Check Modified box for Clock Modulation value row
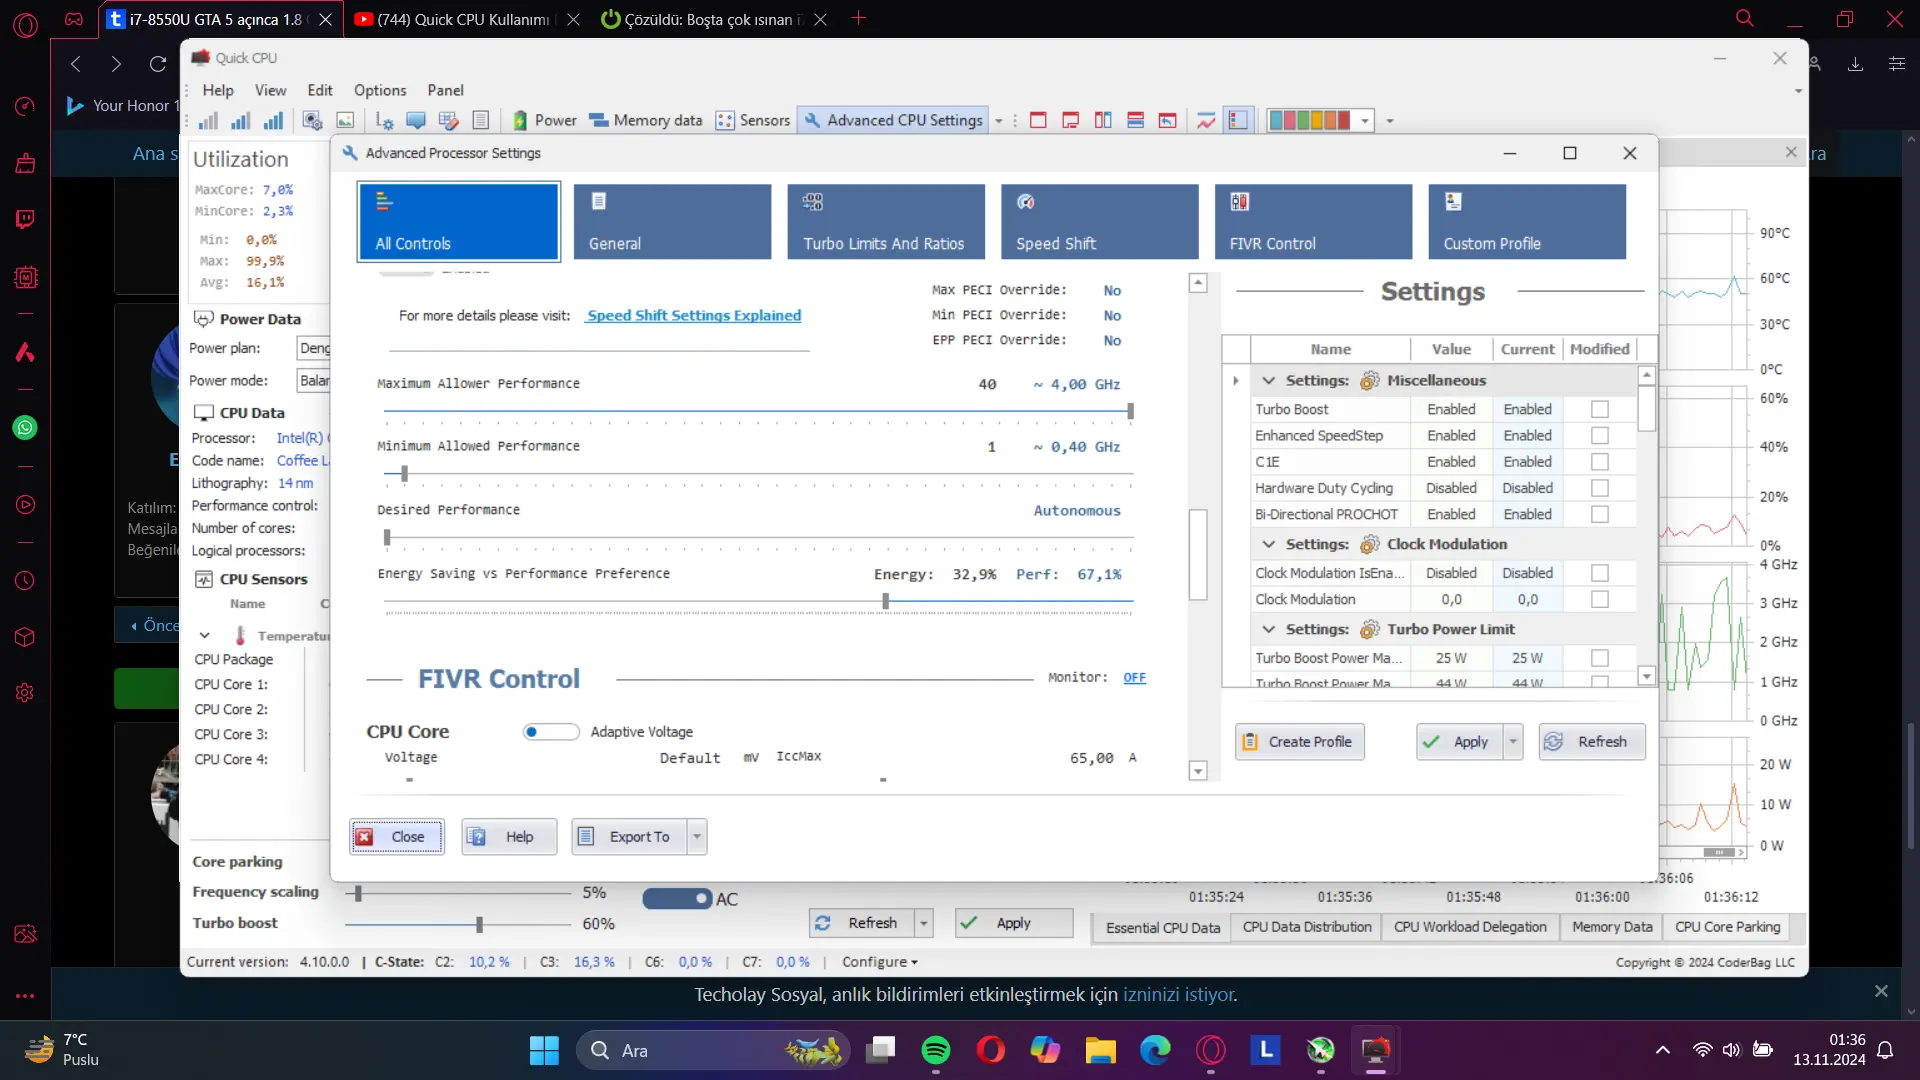Screen dimensions: 1920x1080 coord(1600,599)
